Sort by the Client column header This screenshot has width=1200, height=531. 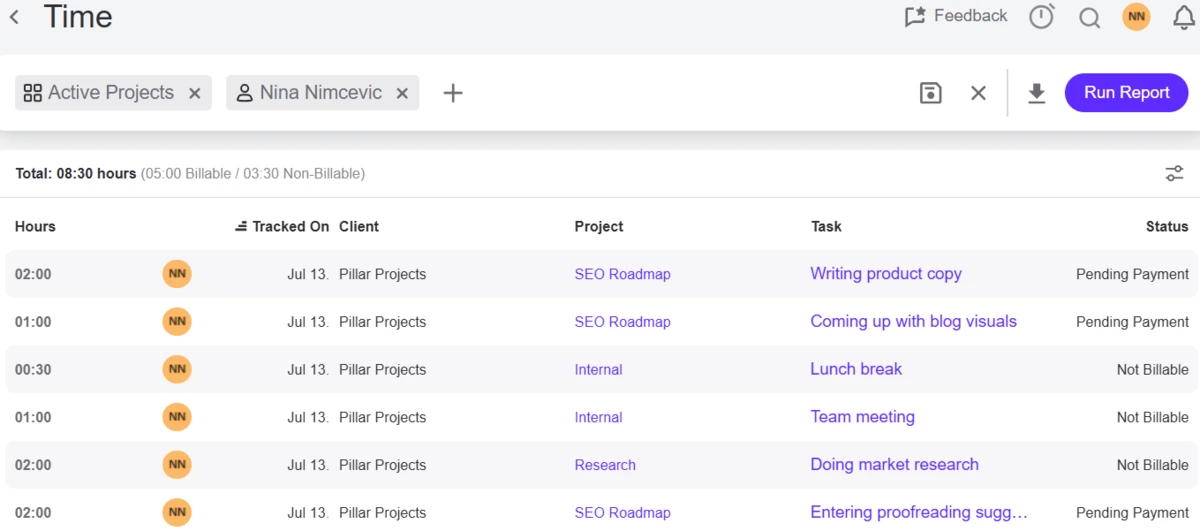click(359, 227)
